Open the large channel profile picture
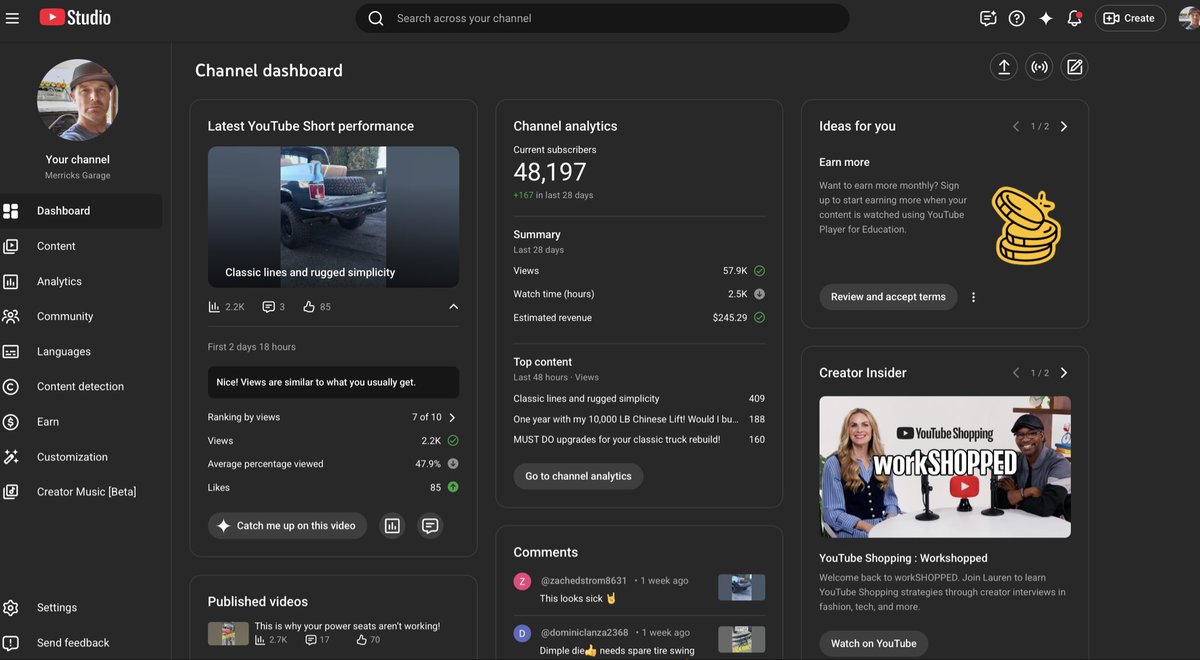1200x660 pixels. pos(78,100)
